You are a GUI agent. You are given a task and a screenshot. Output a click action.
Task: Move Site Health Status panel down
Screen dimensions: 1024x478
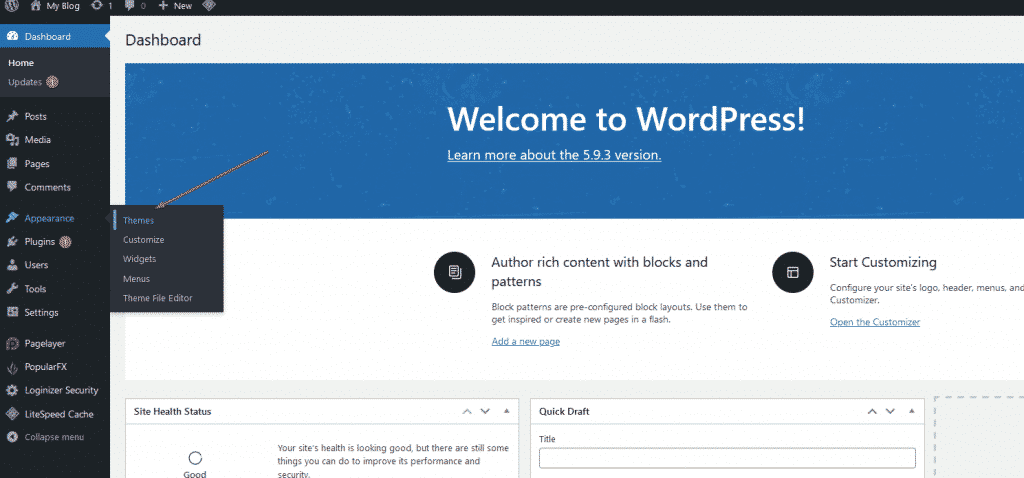coord(485,411)
